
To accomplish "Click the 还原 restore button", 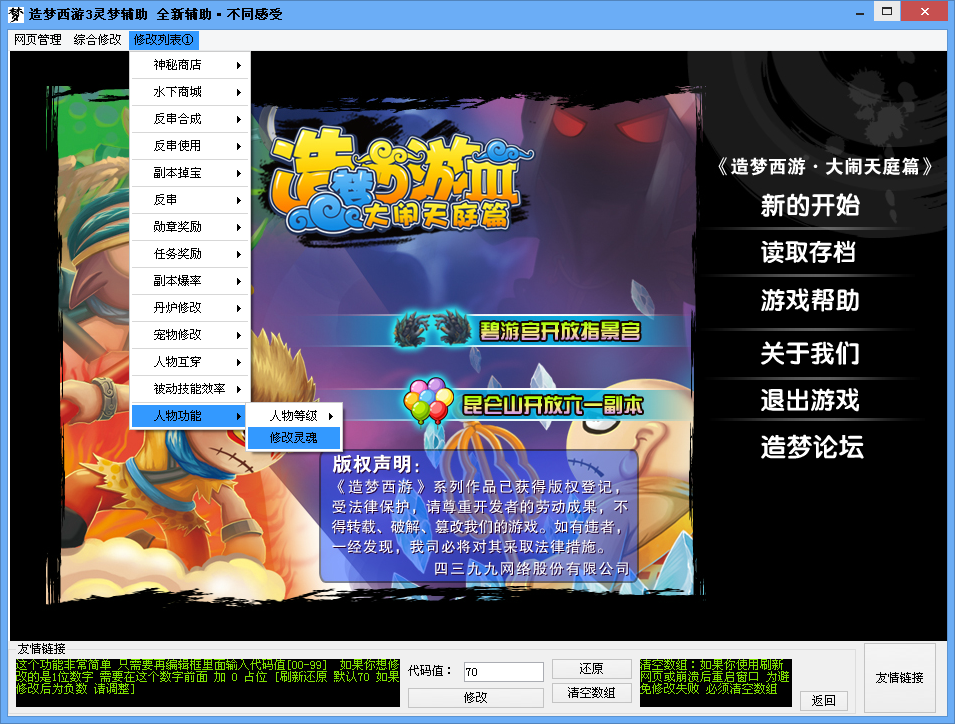I will [x=591, y=669].
